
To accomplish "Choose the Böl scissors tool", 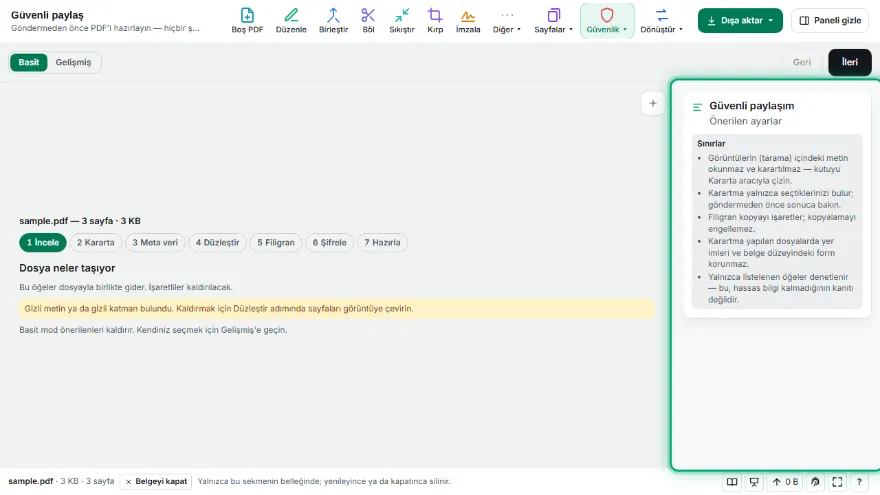I will (x=368, y=21).
